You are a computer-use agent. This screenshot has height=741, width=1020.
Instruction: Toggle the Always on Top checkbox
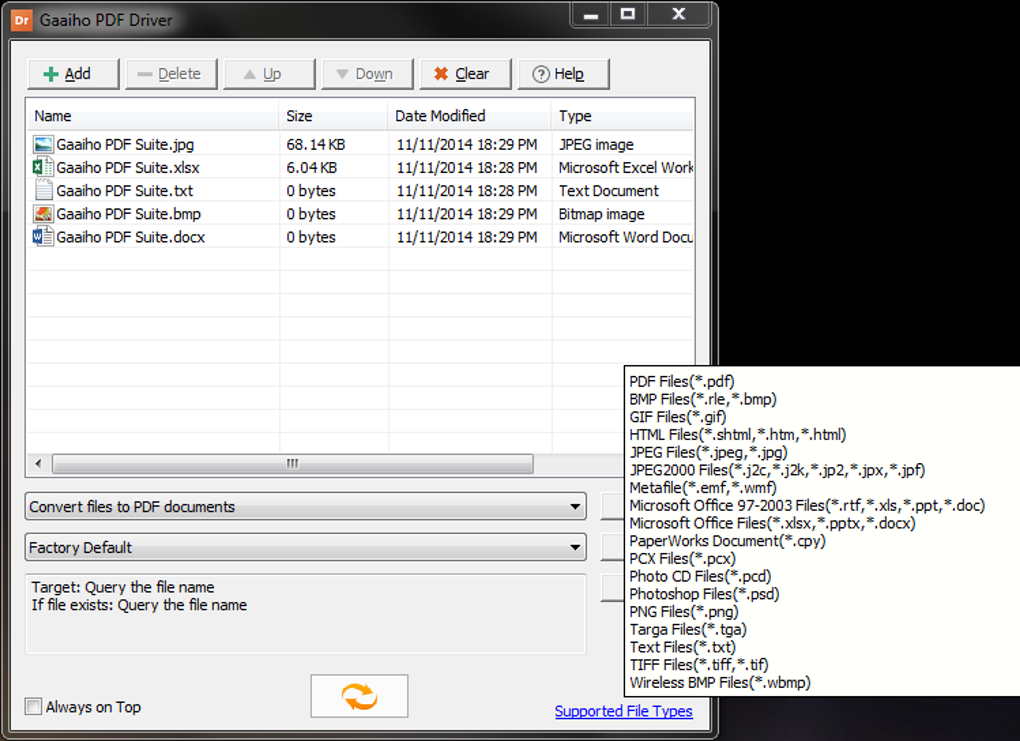(33, 707)
